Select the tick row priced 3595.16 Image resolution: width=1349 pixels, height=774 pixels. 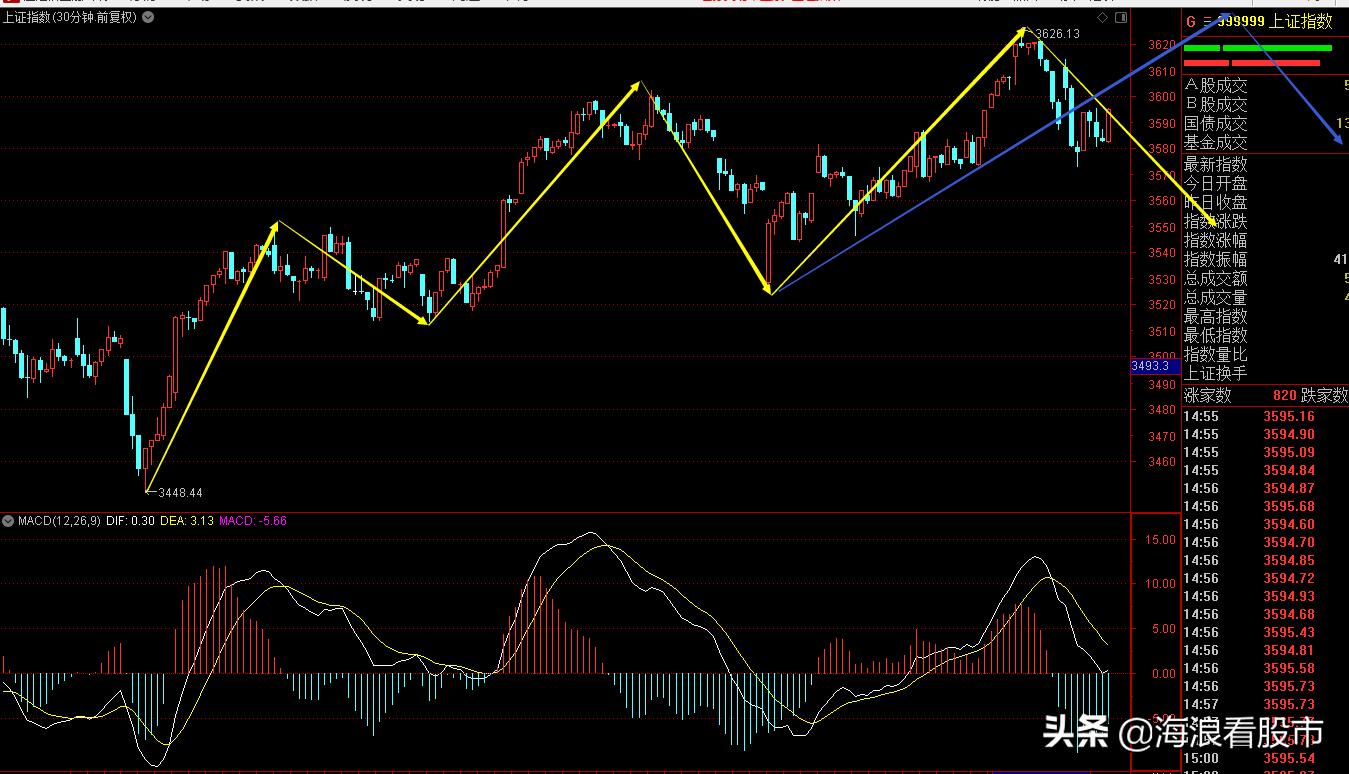pyautogui.click(x=1266, y=416)
